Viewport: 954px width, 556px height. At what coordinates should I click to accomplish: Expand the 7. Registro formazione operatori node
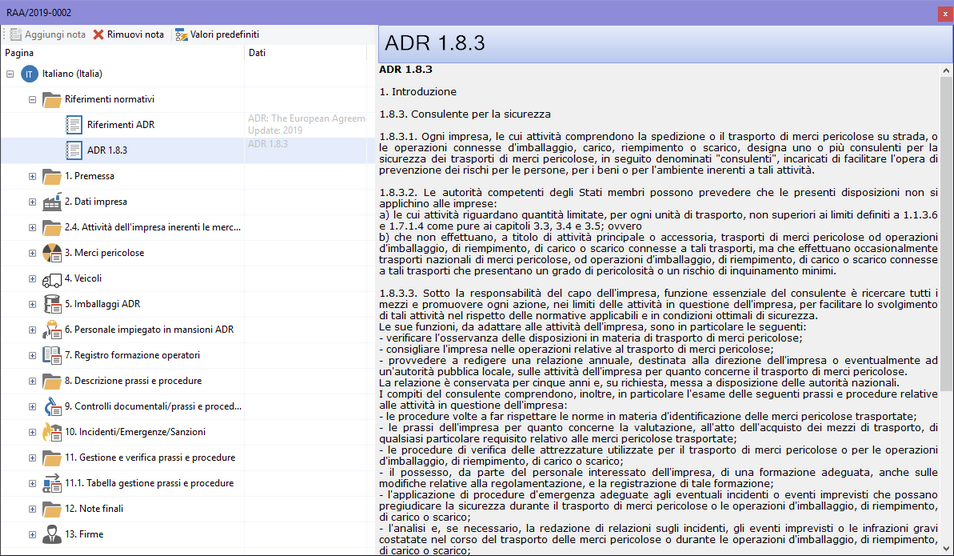click(x=32, y=355)
